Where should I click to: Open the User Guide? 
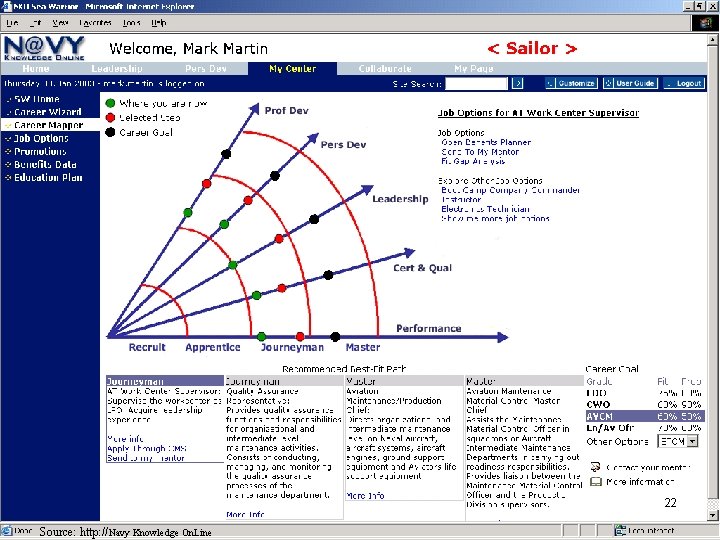pos(630,83)
